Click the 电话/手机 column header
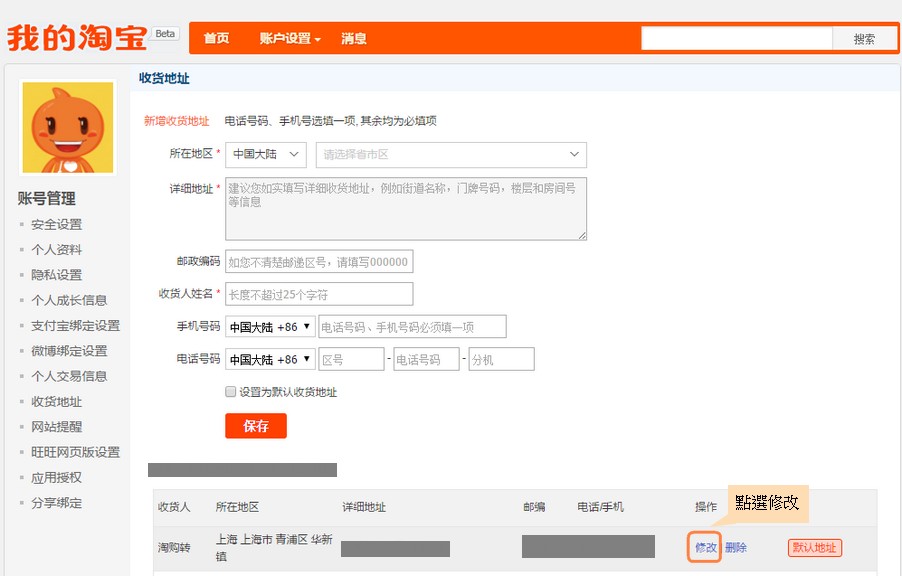This screenshot has width=902, height=576. [x=601, y=507]
